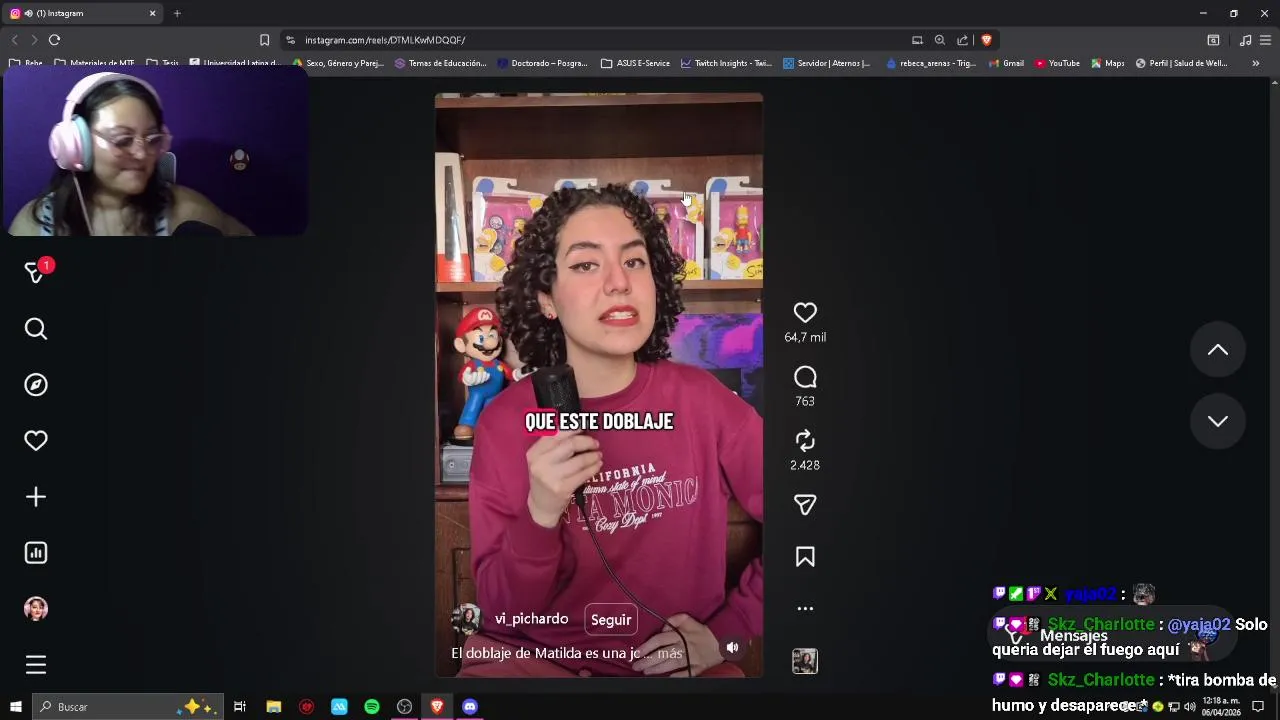Create a new post with the plus icon
Viewport: 1280px width, 720px height.
coord(36,497)
